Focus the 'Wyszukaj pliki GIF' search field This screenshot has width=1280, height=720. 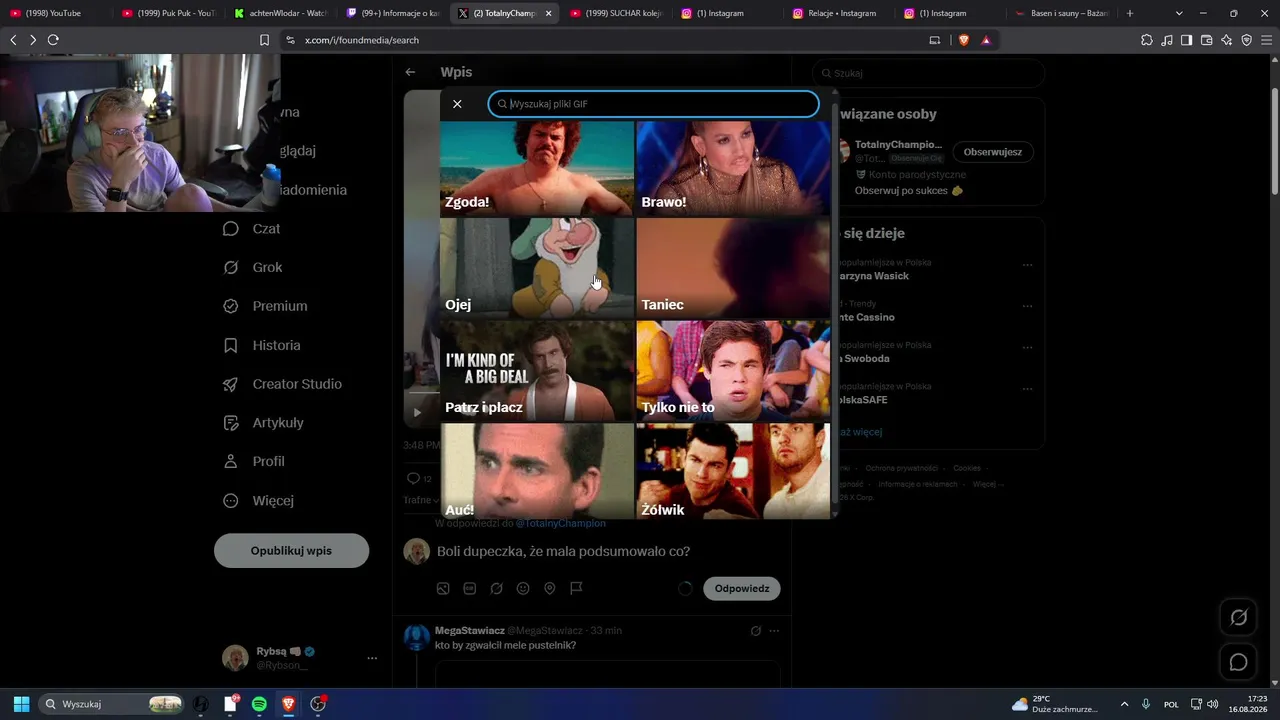(x=653, y=104)
